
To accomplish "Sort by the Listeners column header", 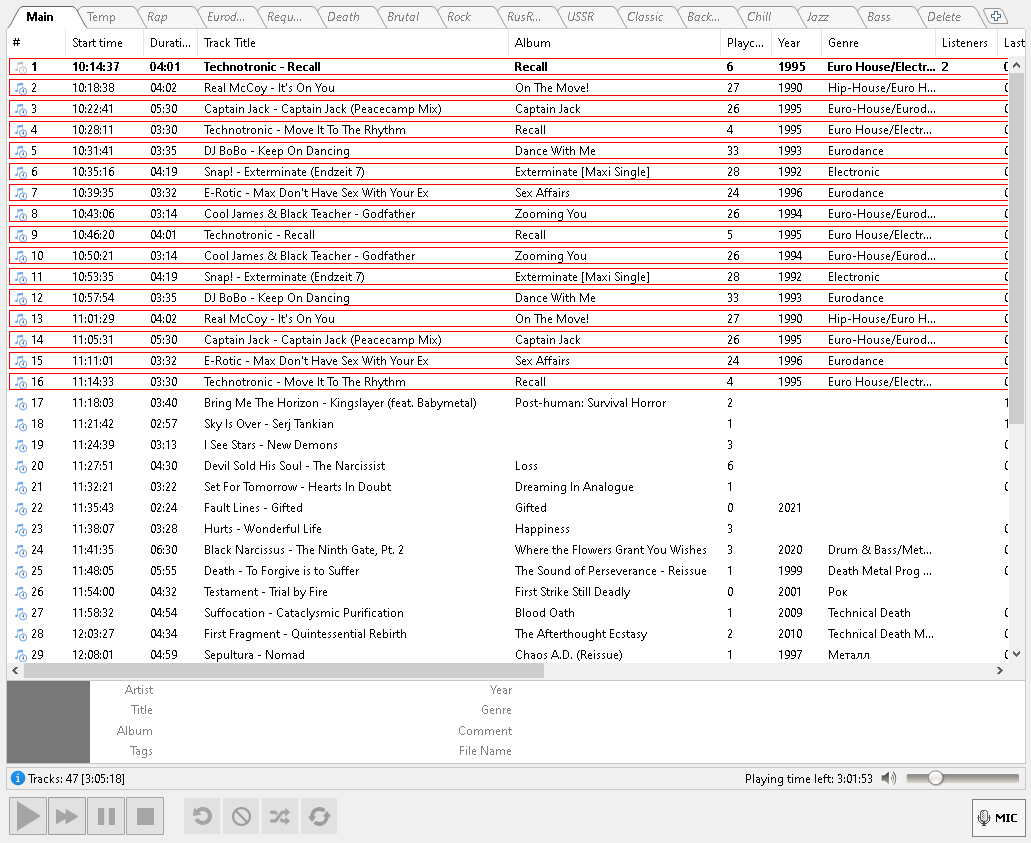I will click(965, 43).
